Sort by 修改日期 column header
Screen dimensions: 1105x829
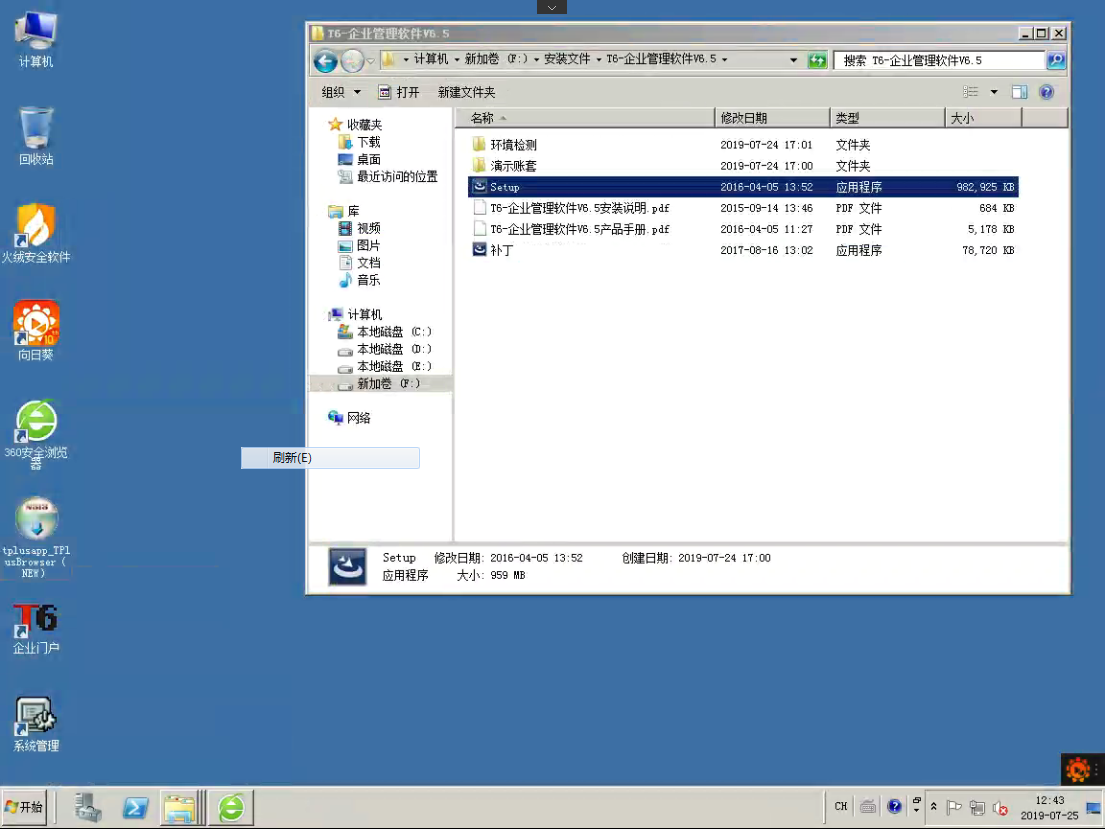click(x=772, y=118)
